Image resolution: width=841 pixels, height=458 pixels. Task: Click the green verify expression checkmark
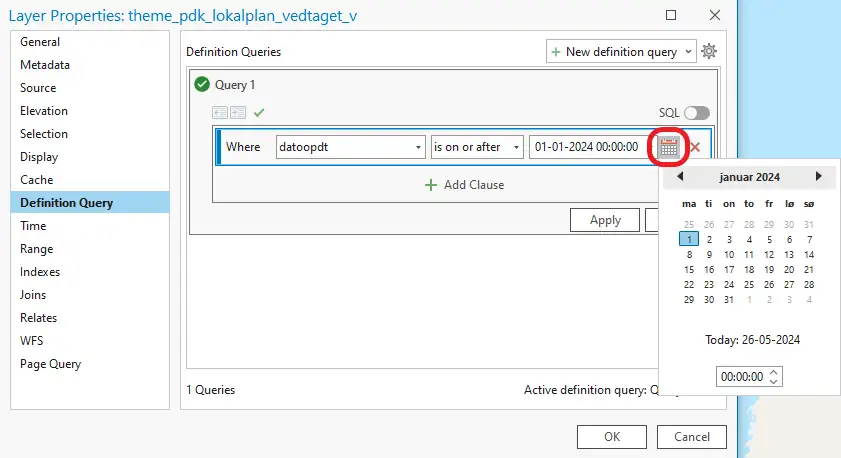tap(259, 113)
